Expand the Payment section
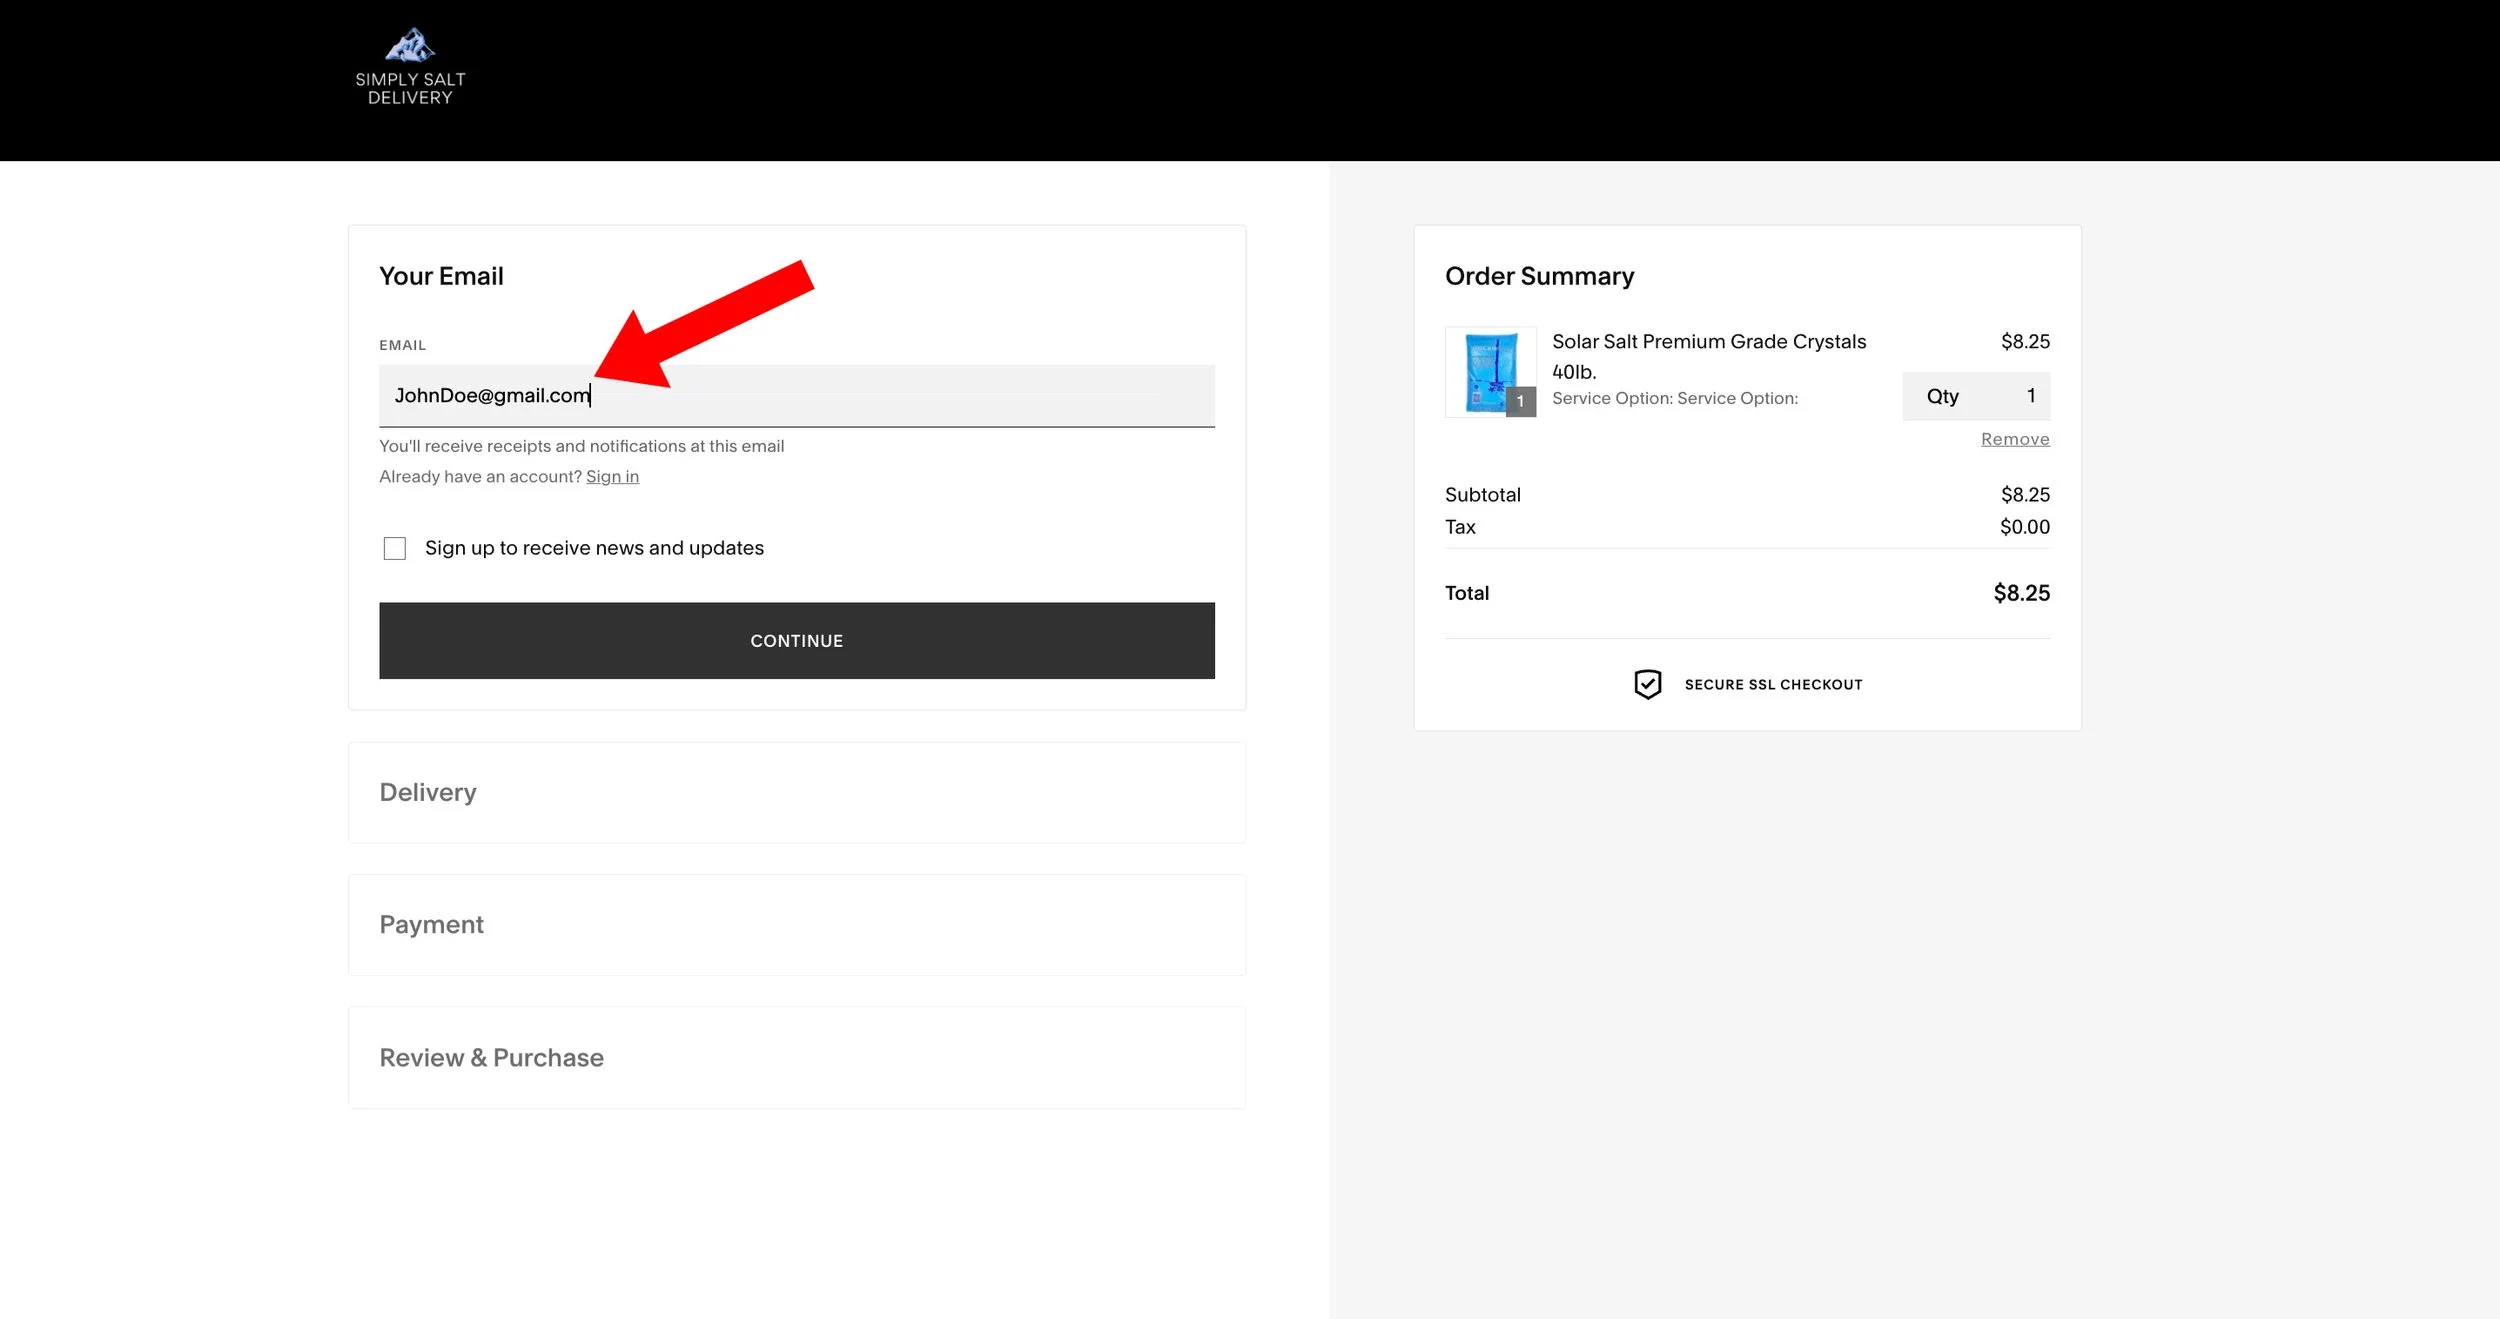This screenshot has width=2500, height=1319. pos(431,924)
